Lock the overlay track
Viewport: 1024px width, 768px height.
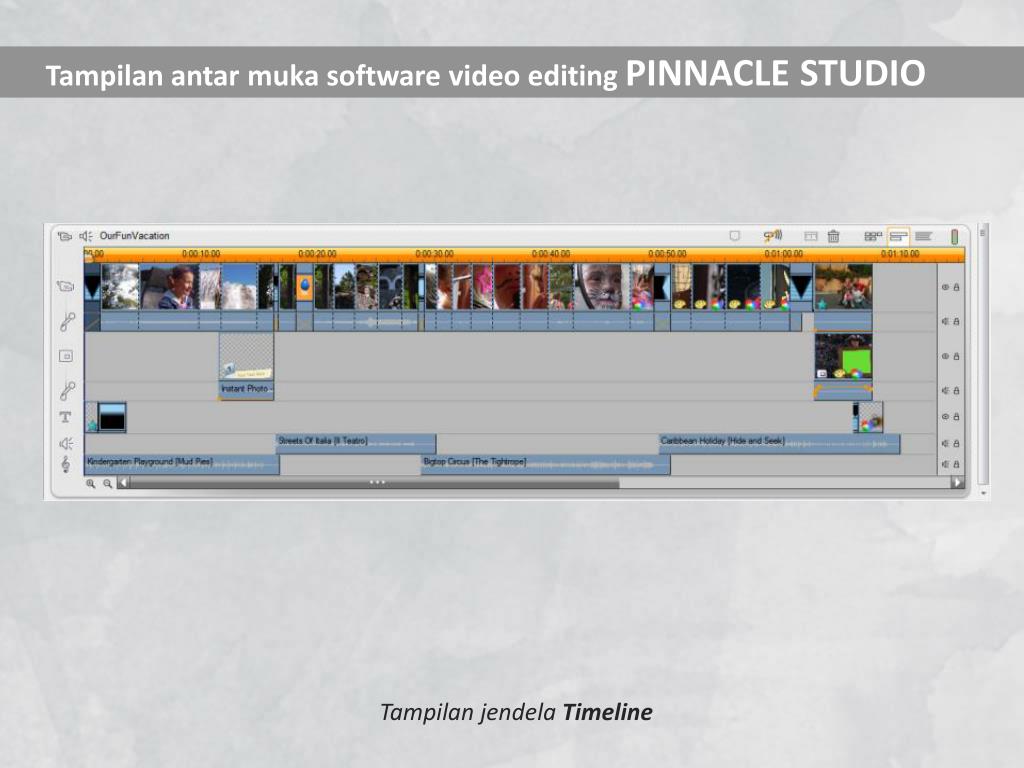957,356
